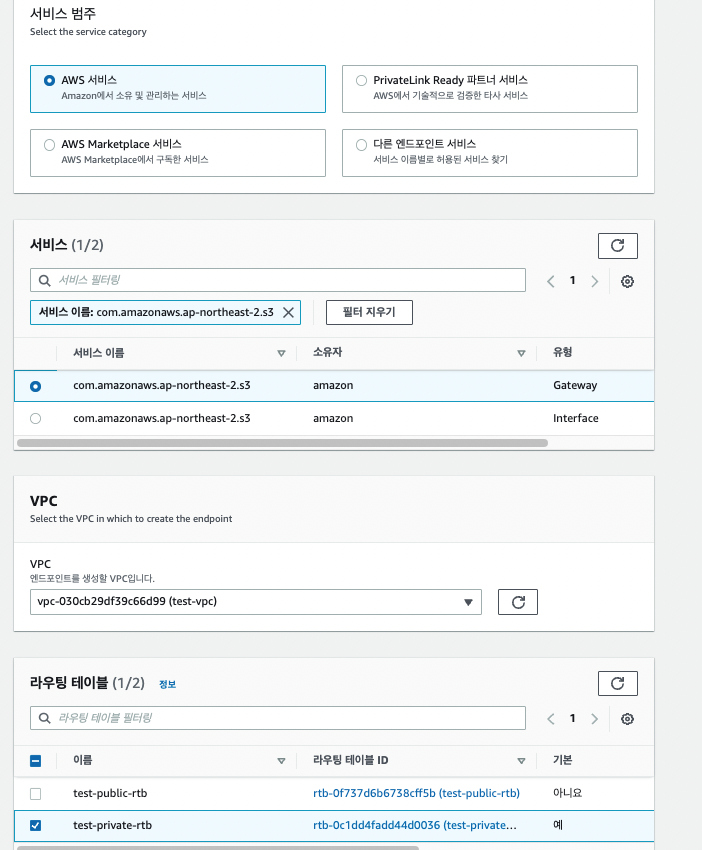Check the test-public-rtb routing table

[x=35, y=794]
